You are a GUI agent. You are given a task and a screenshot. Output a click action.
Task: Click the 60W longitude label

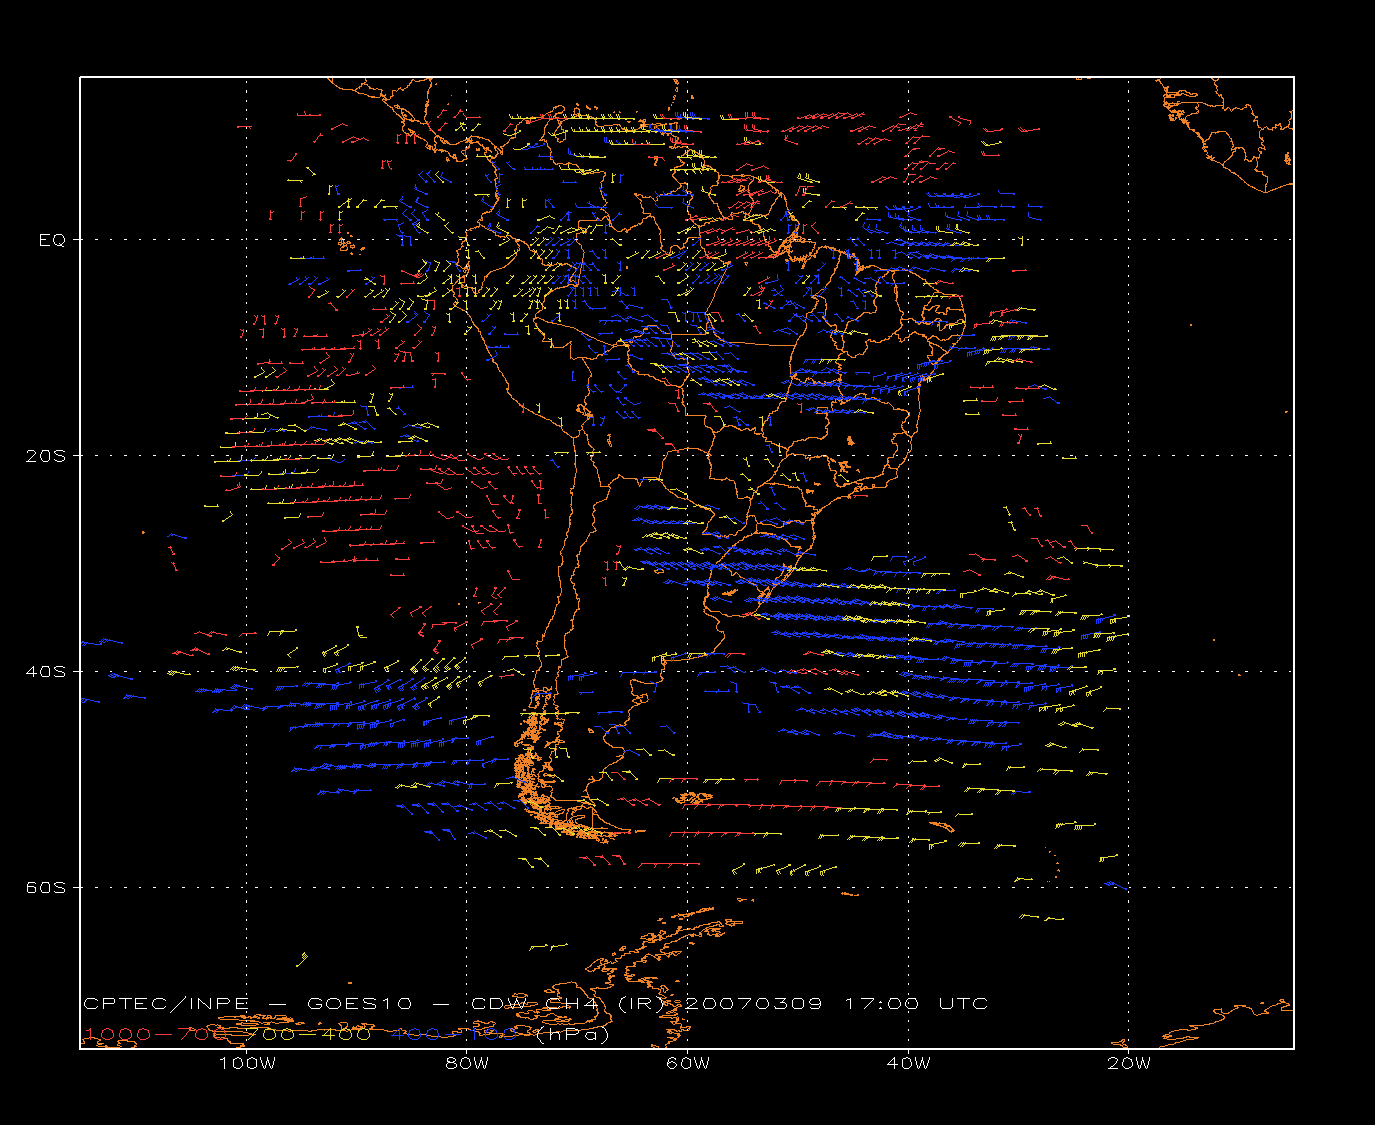click(688, 1063)
